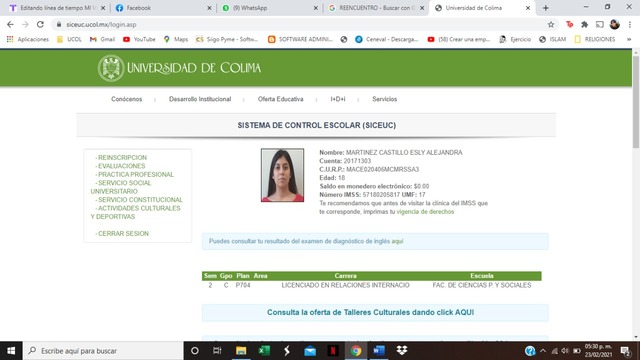Select LICENCIADO EN RELACIONES INTERNACIO cell
Screen dimensions: 640x360
click(x=345, y=285)
